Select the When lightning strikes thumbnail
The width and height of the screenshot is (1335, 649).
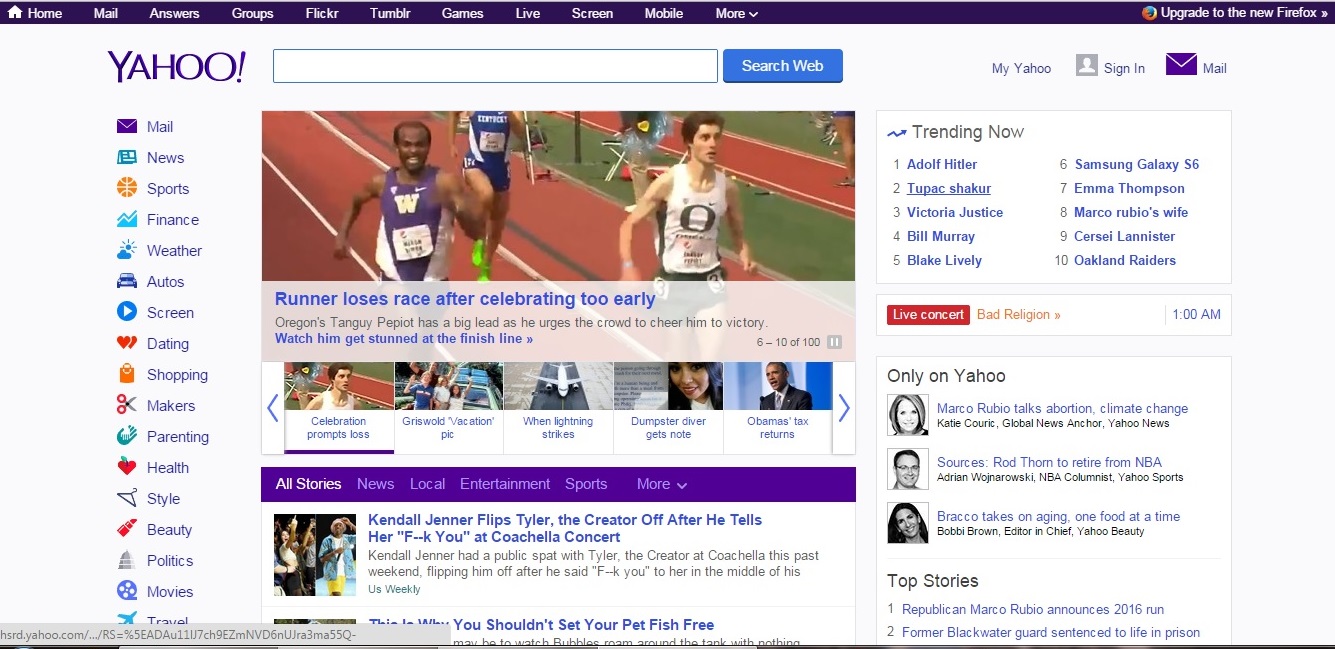click(558, 407)
